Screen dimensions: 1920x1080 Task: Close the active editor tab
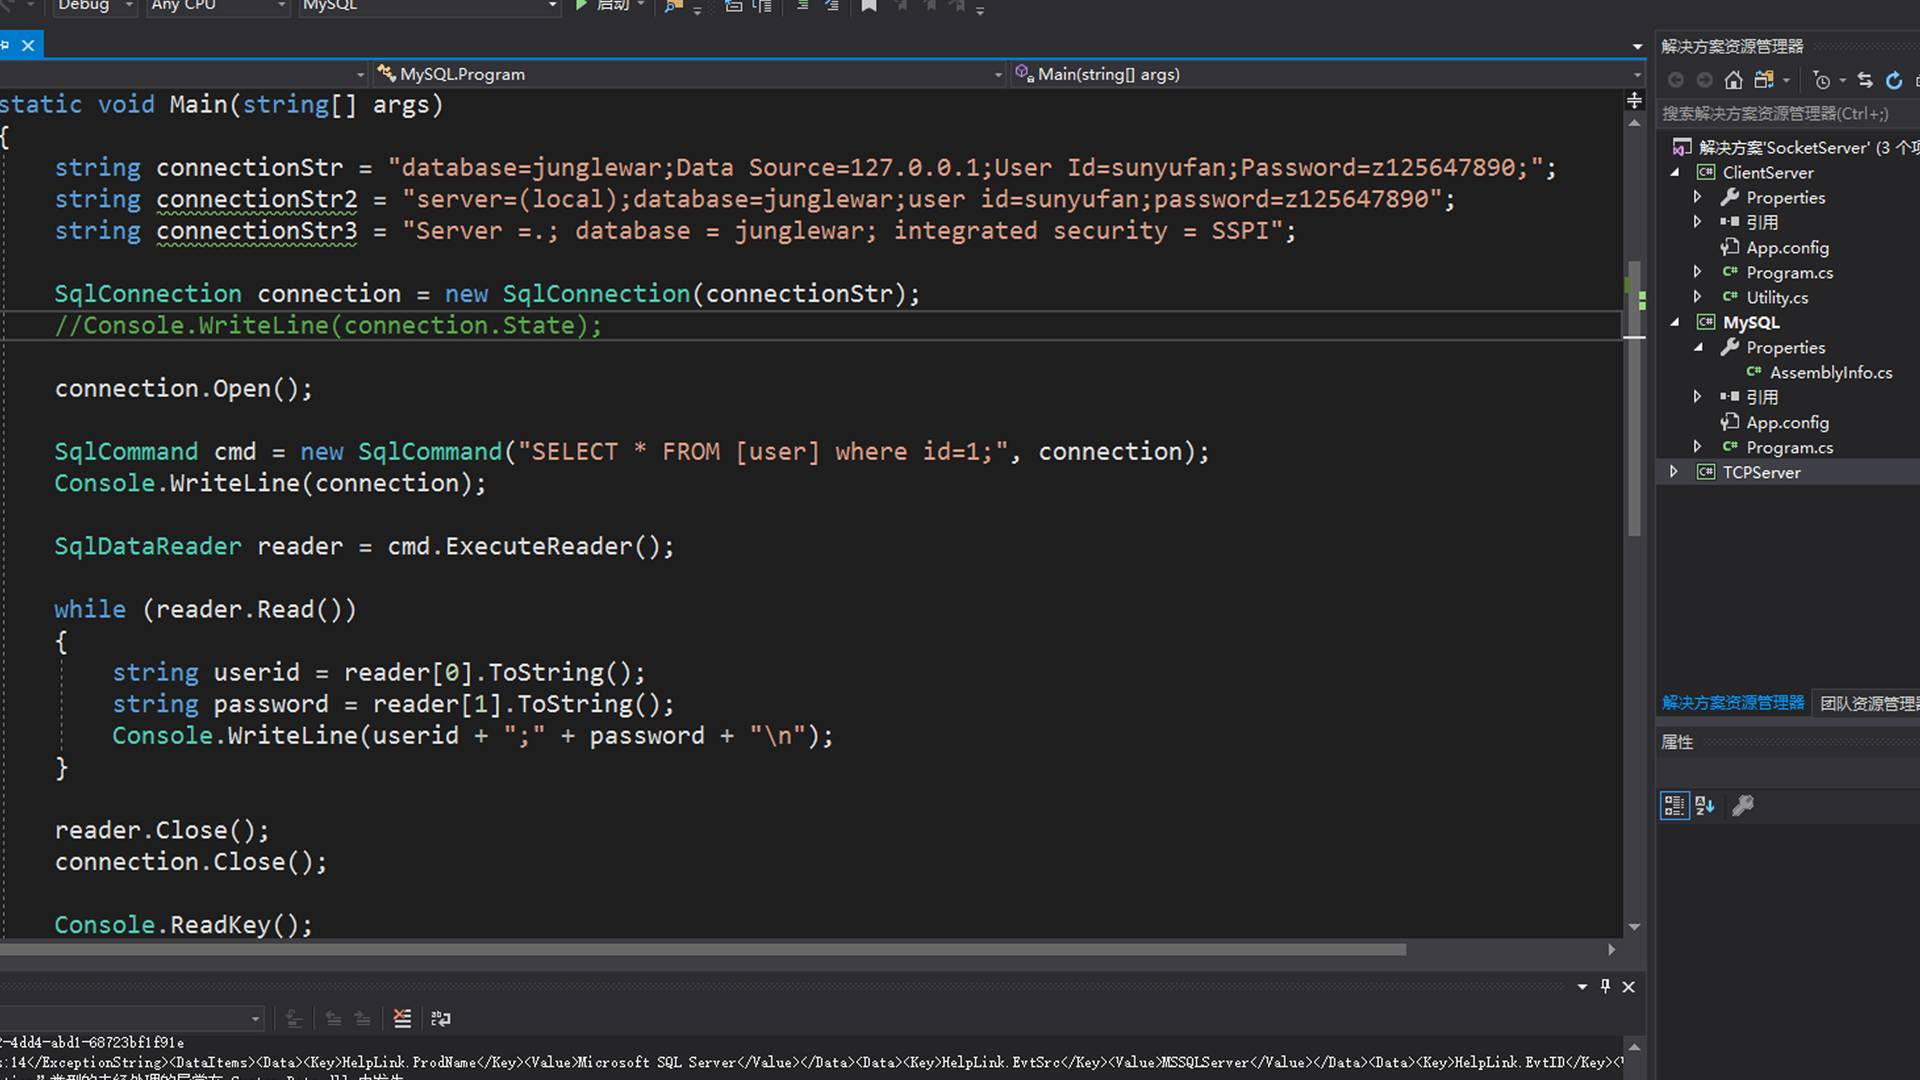pos(28,45)
